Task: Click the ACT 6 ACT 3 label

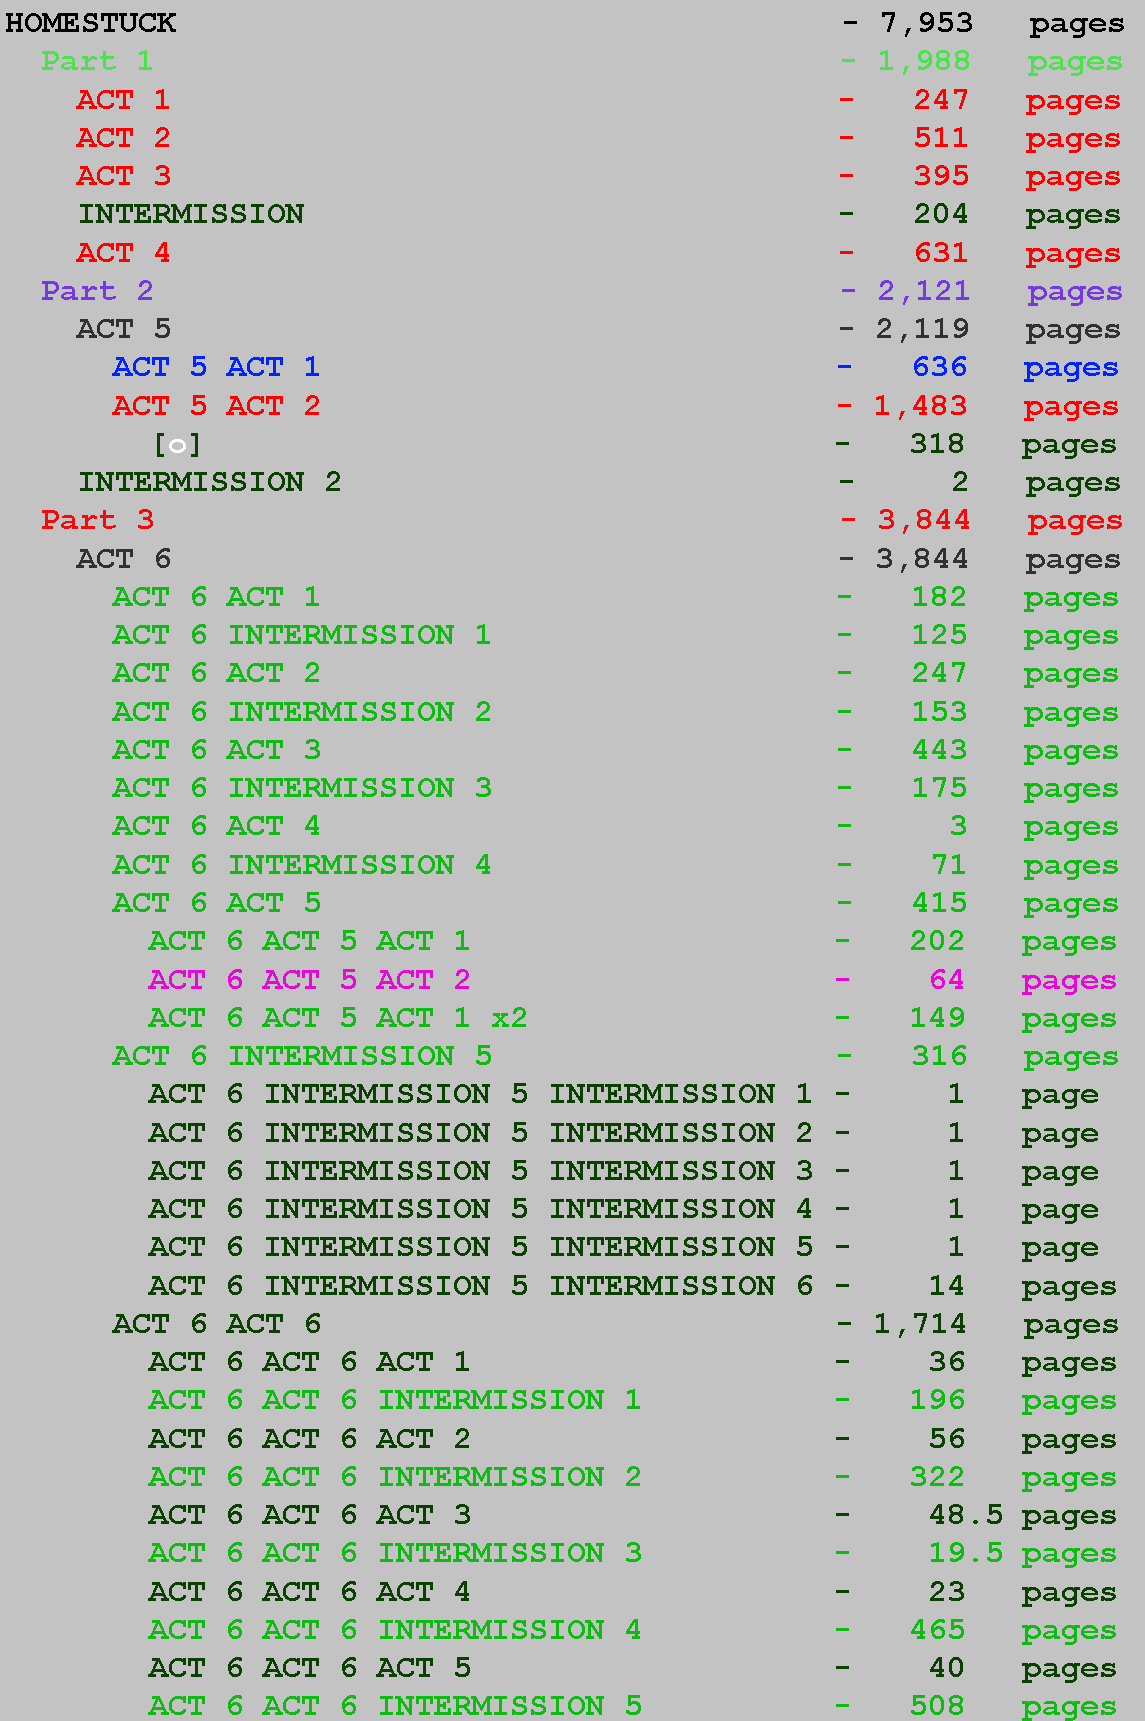Action: 216,750
